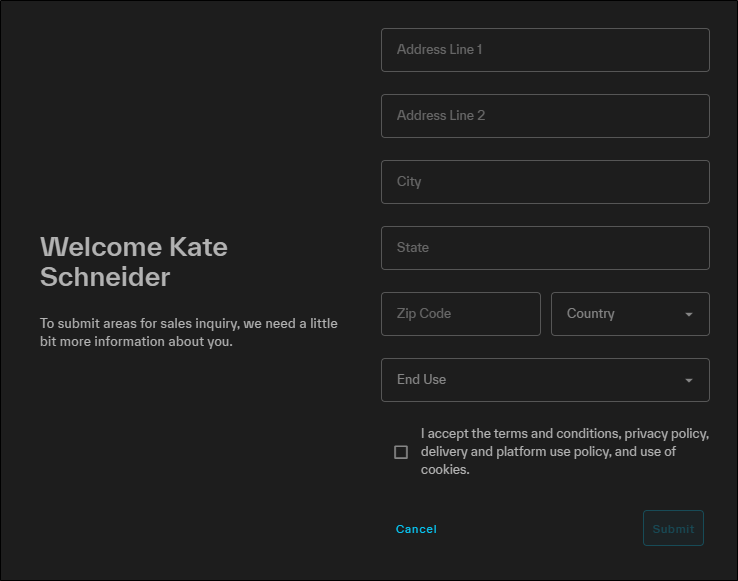This screenshot has height=581, width=738.
Task: Hit the Submit button
Action: (673, 529)
